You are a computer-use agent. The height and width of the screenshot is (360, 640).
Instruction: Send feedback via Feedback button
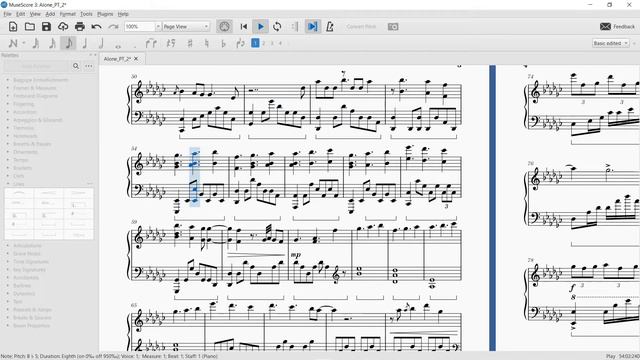617,27
